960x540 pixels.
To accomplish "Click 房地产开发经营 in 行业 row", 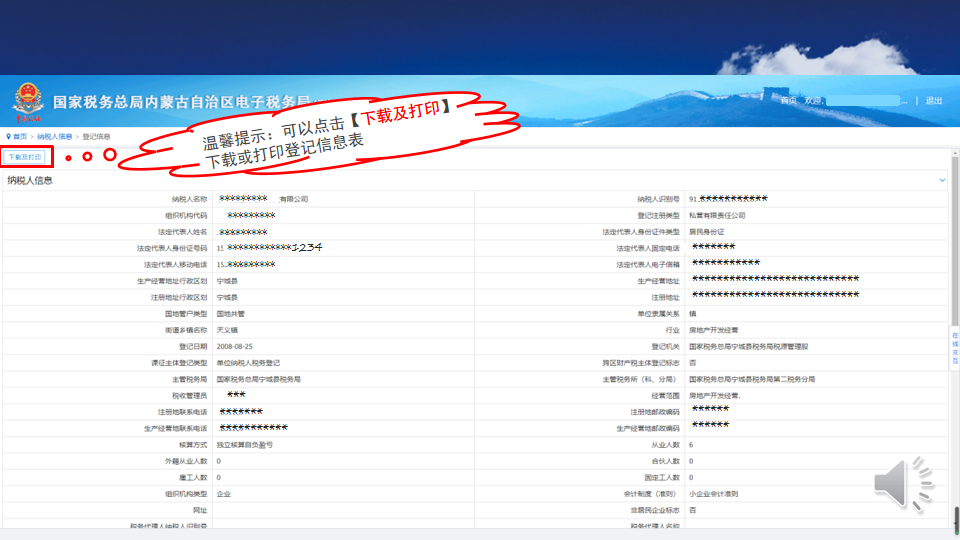I will coord(713,330).
